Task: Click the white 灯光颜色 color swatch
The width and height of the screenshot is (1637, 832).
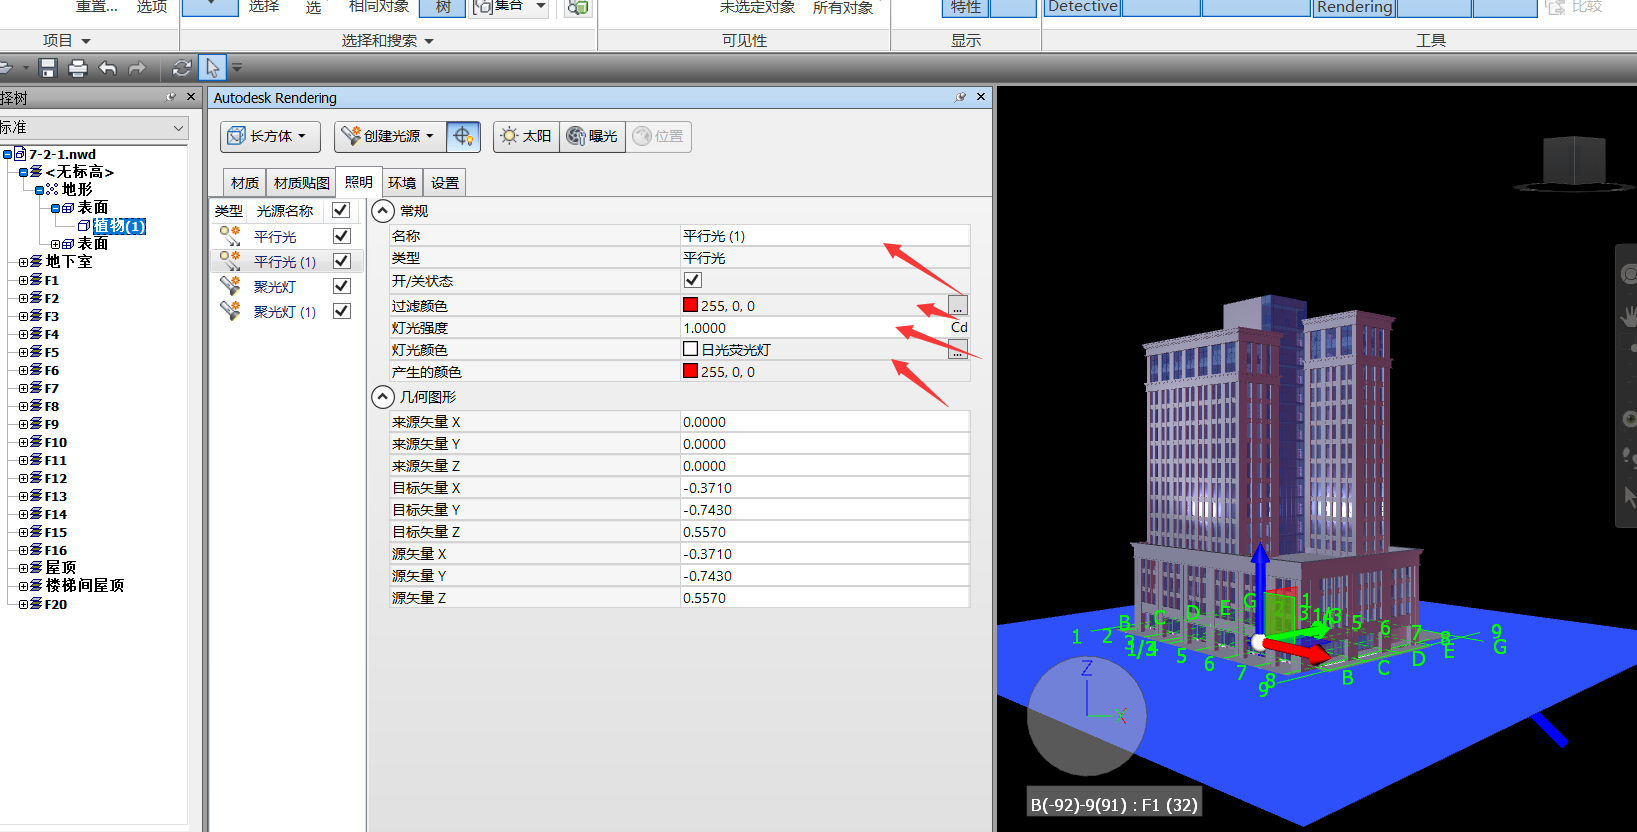Action: click(x=690, y=349)
